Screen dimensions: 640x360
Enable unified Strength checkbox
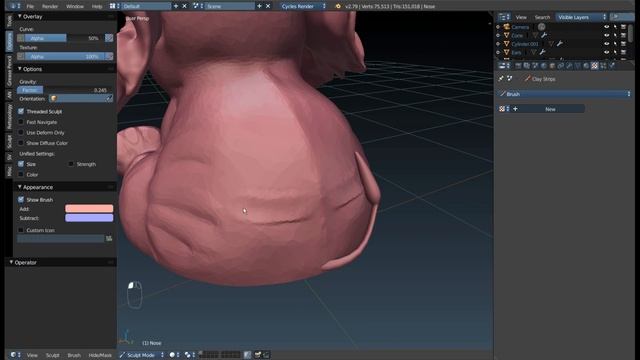(71, 164)
